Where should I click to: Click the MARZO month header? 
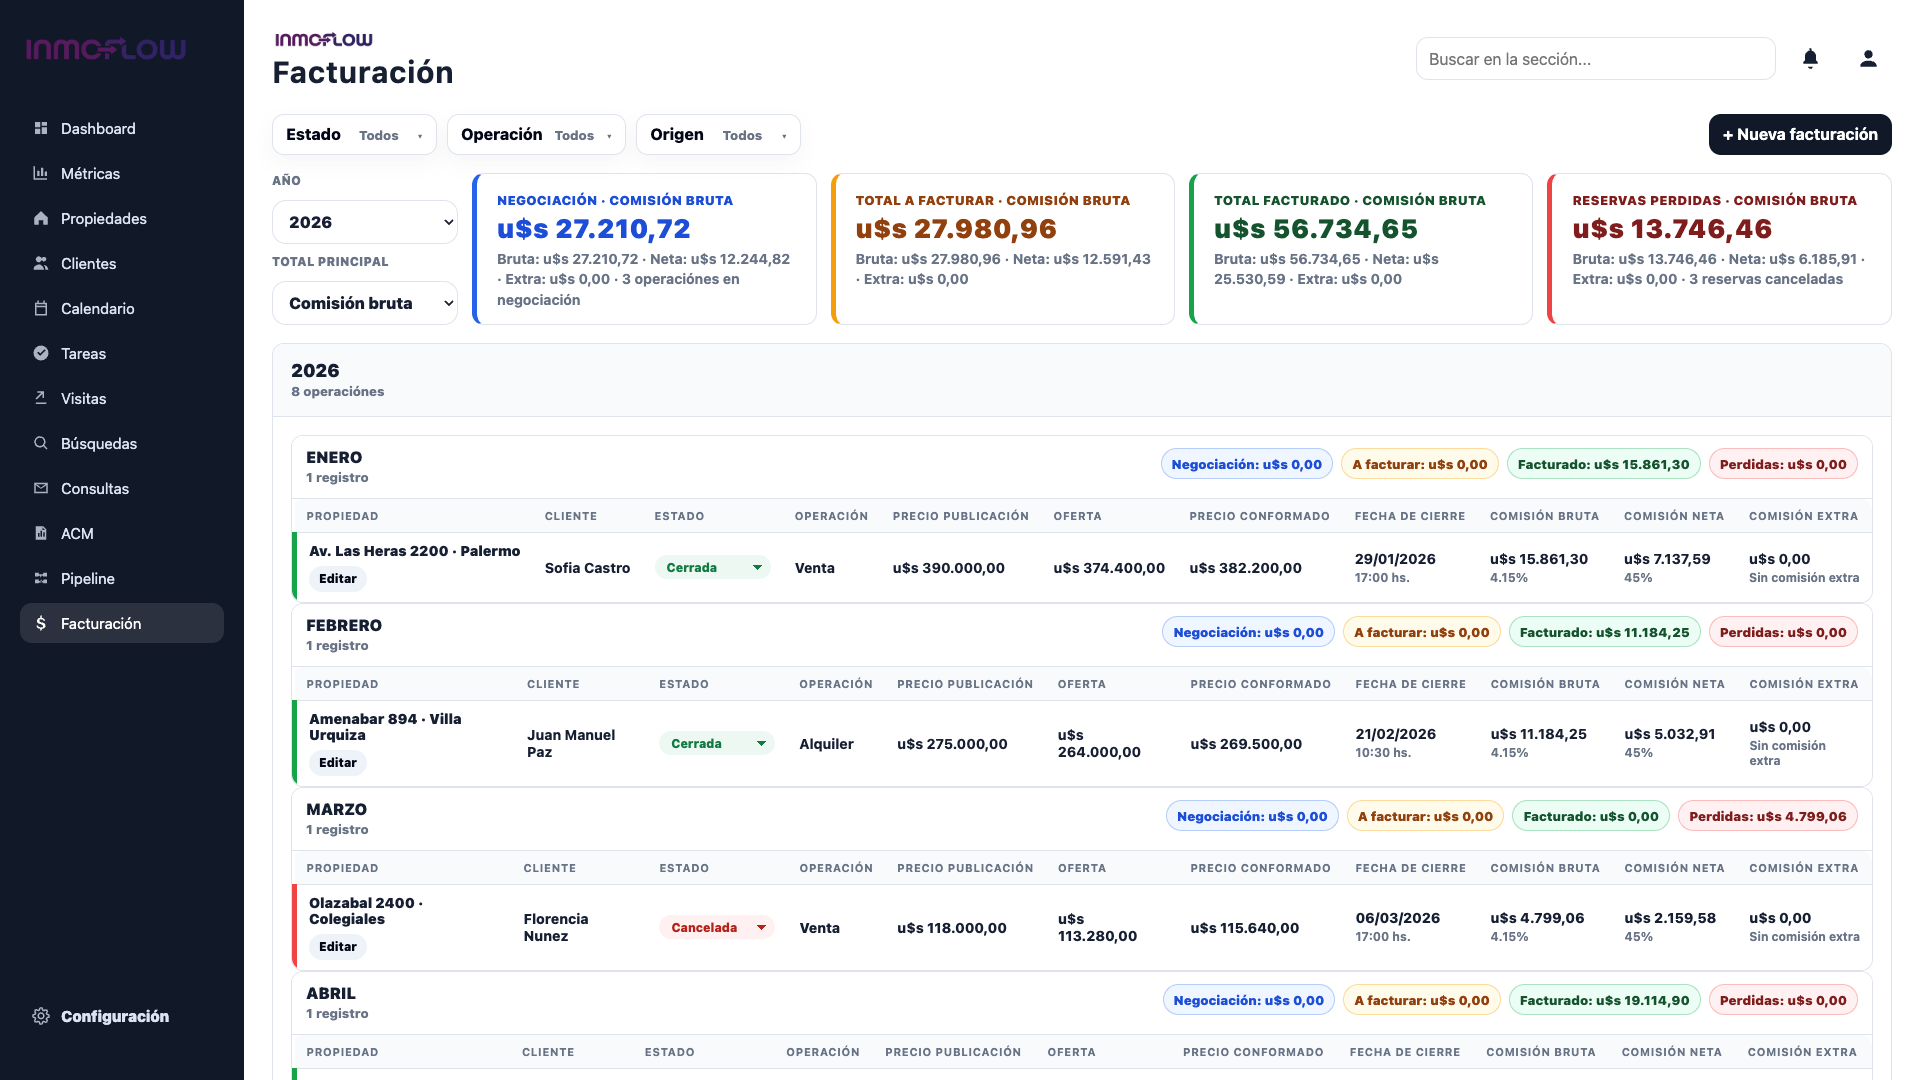pyautogui.click(x=337, y=809)
